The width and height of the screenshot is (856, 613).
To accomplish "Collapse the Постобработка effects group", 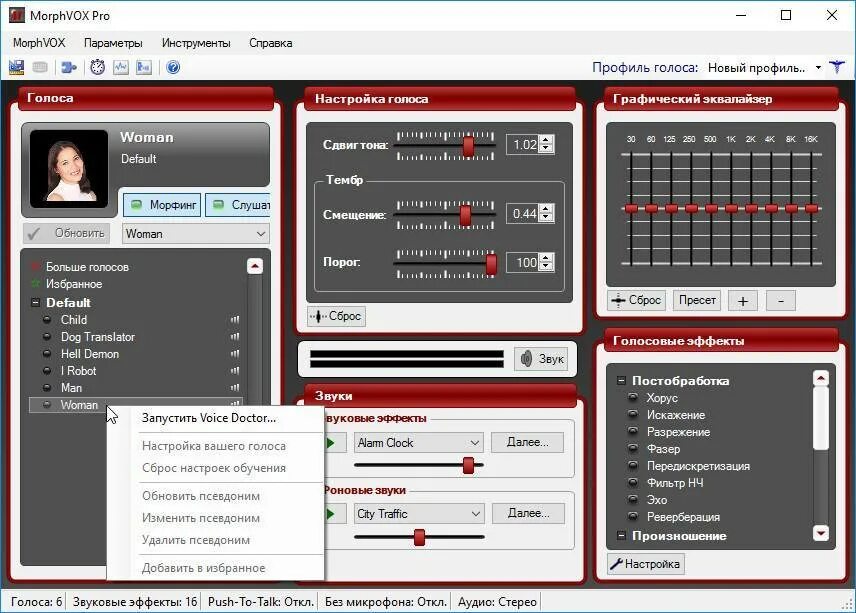I will tap(621, 380).
